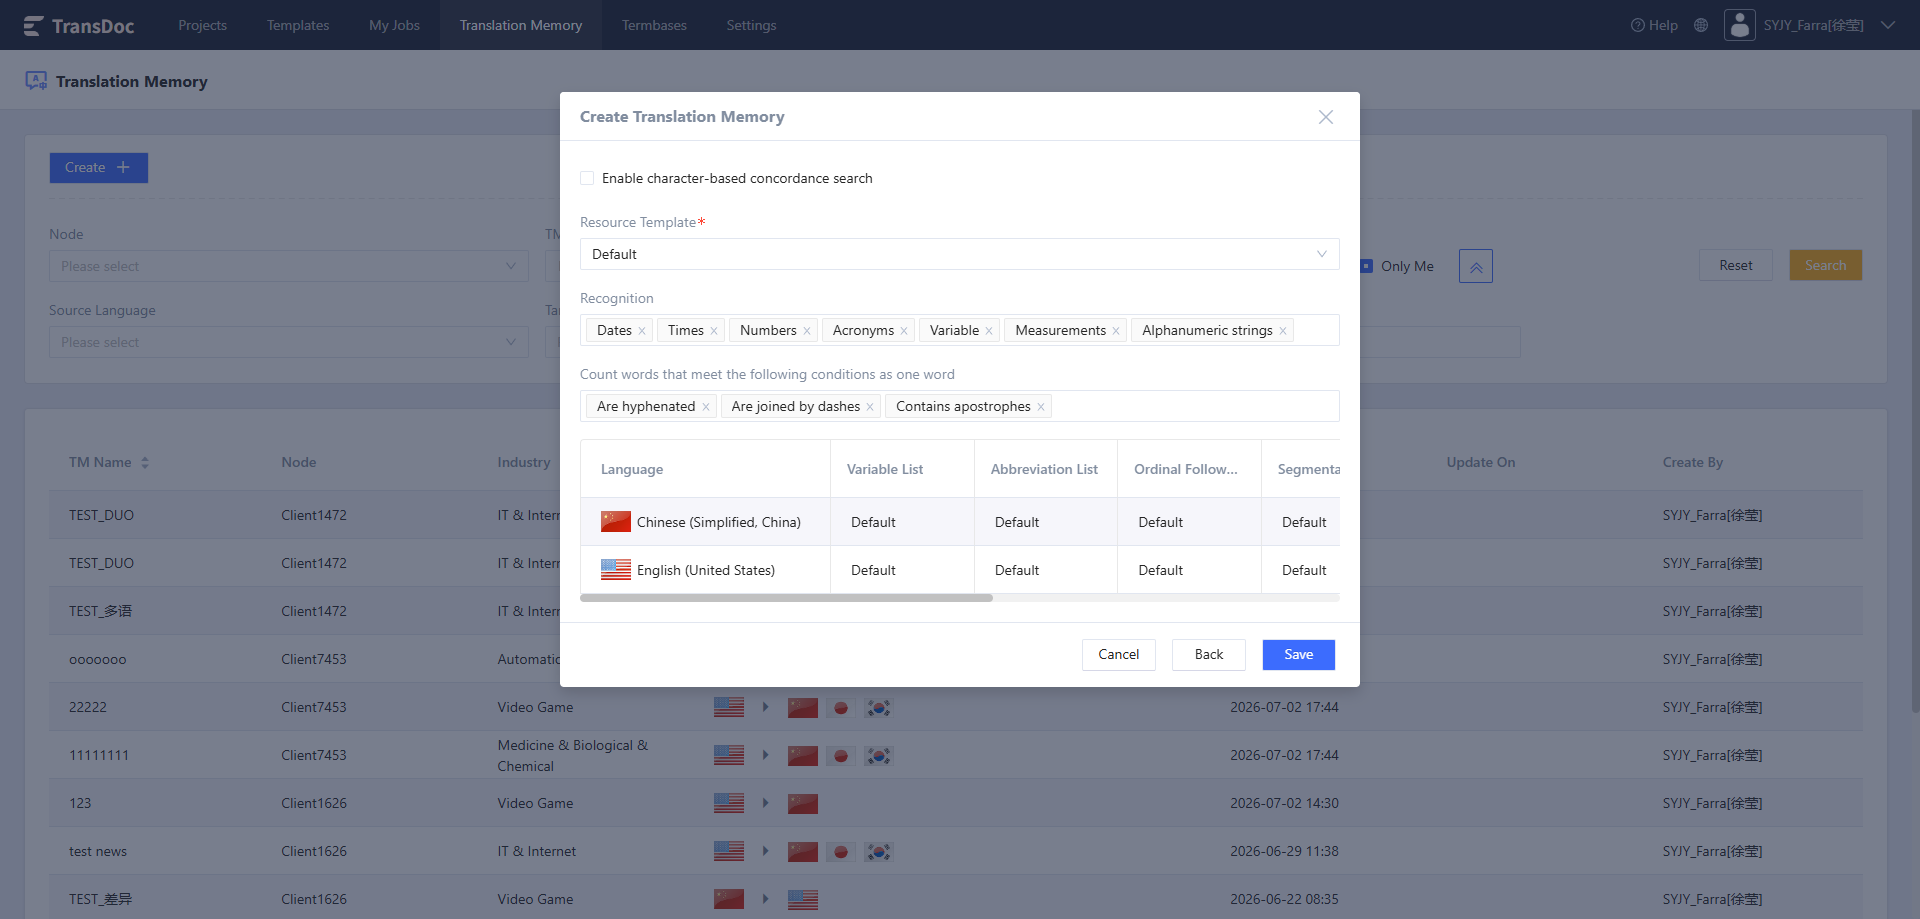Remove the Contains apostrophes tag
1920x919 pixels.
1041,407
